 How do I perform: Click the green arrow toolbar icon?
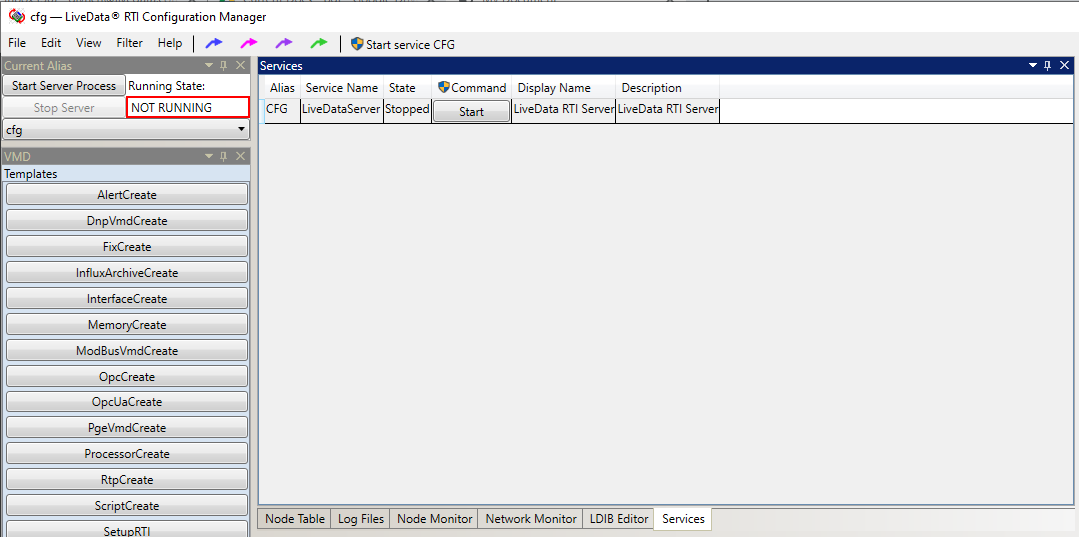click(319, 43)
